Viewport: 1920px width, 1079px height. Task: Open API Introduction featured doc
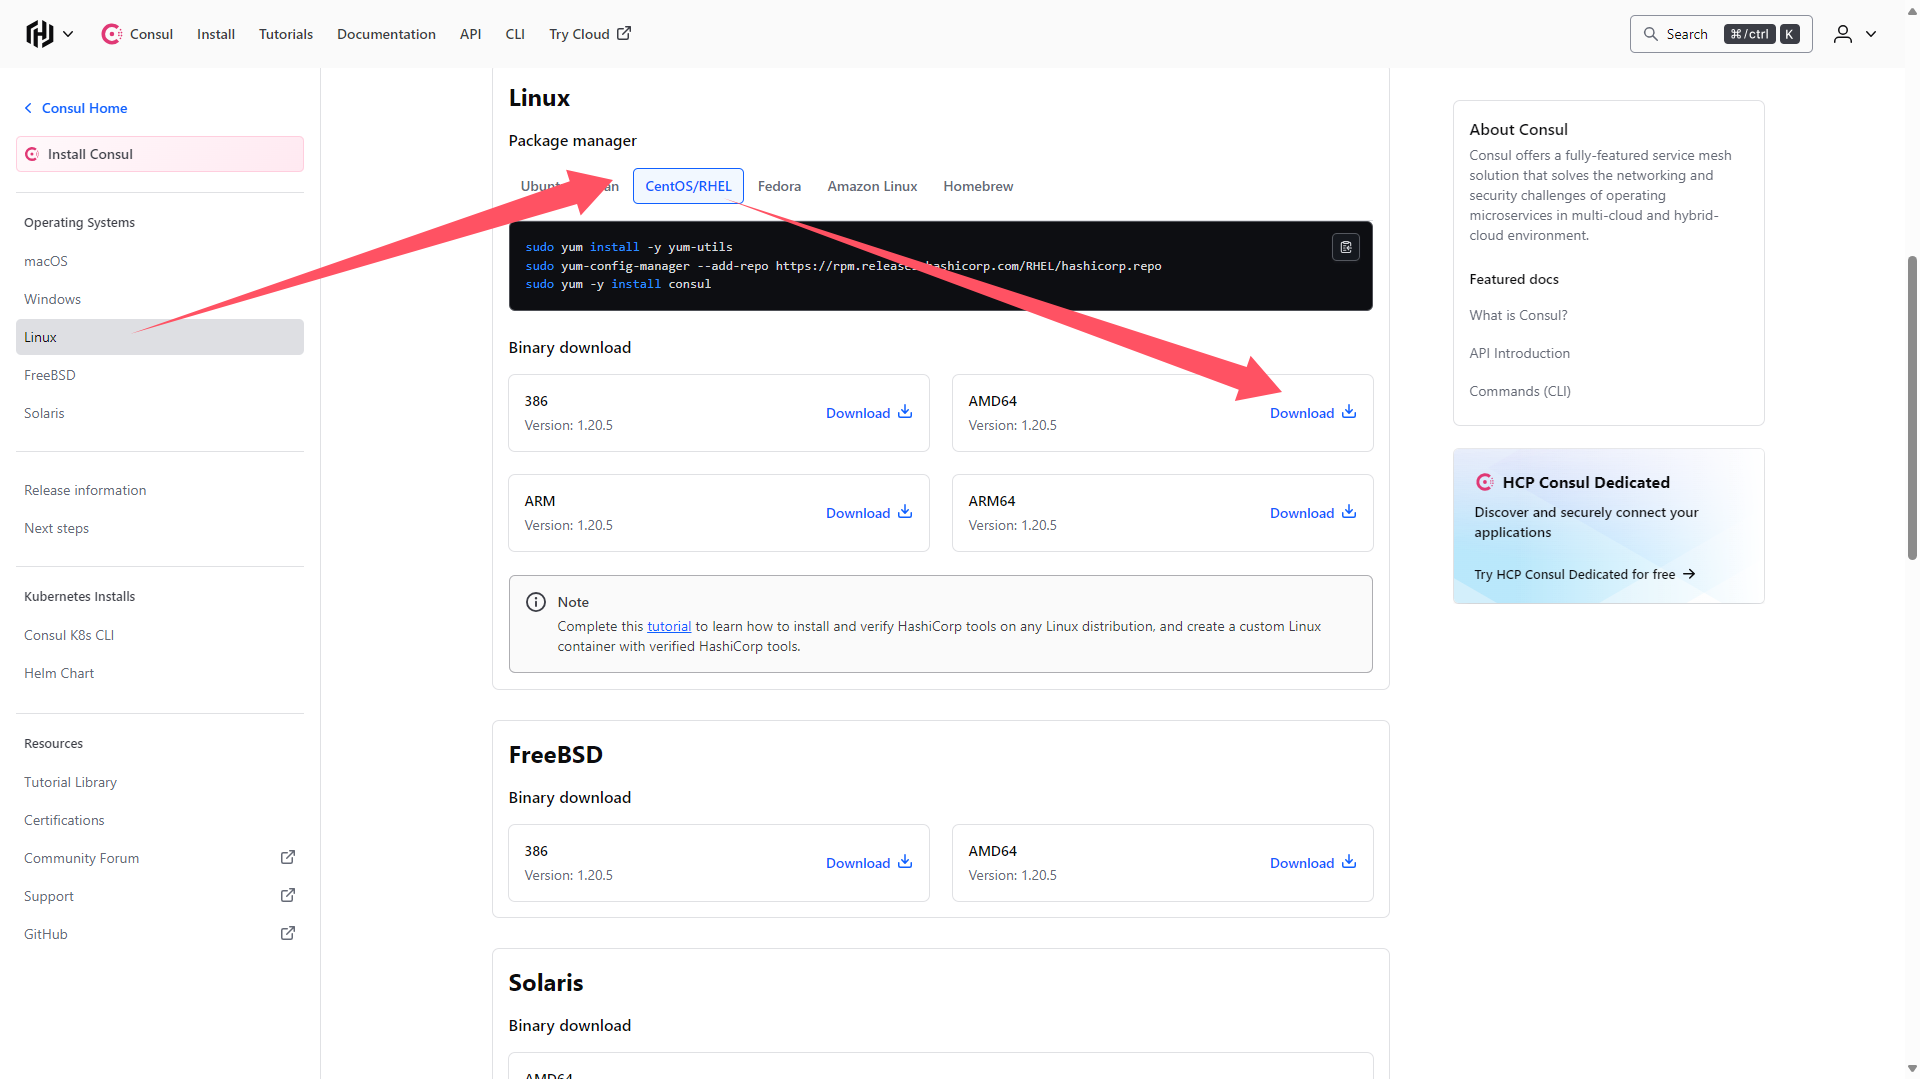click(x=1519, y=353)
